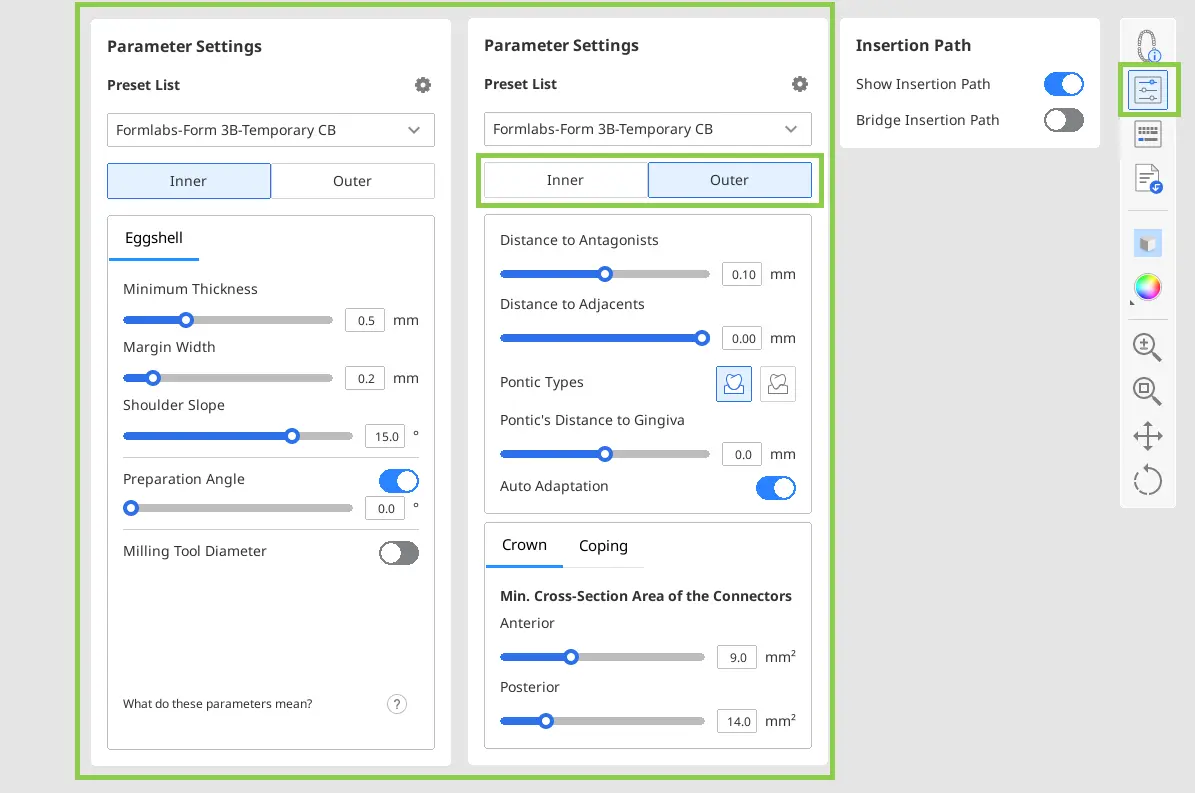Click Posterior value field 14.0
1195x793 pixels.
pos(737,721)
